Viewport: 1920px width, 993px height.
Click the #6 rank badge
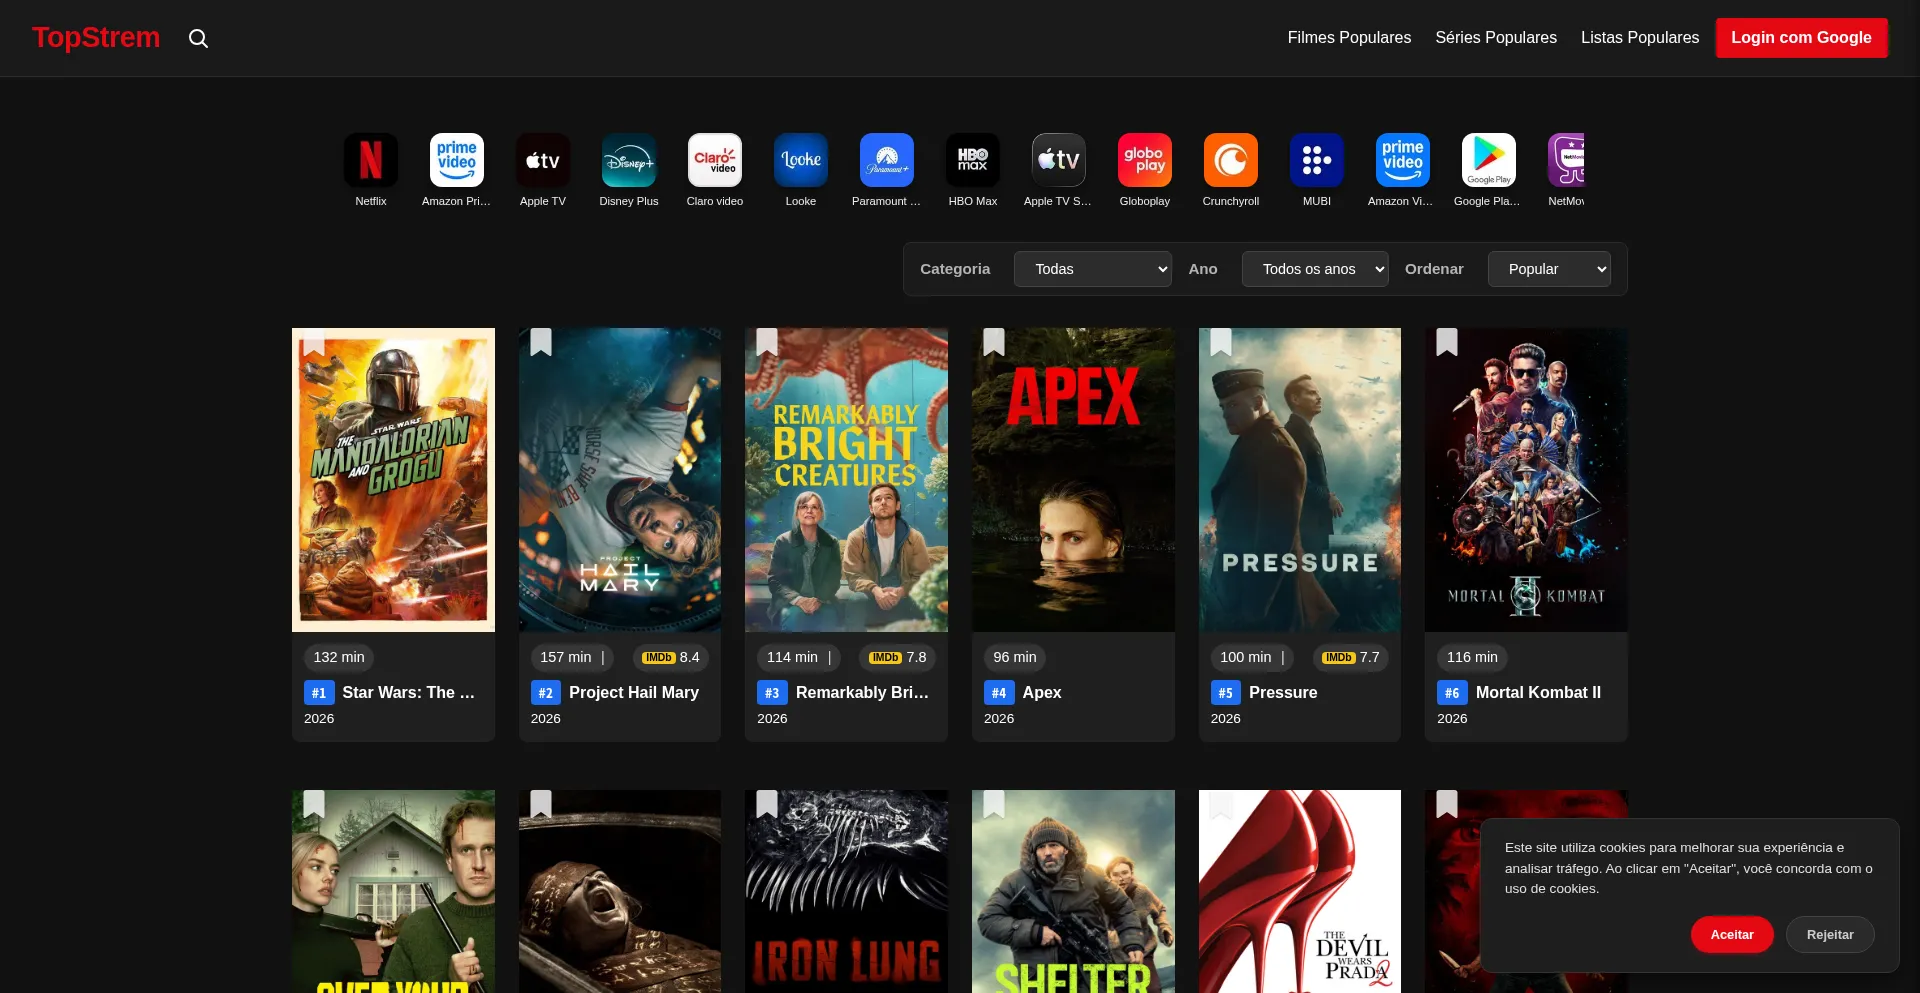[1452, 692]
